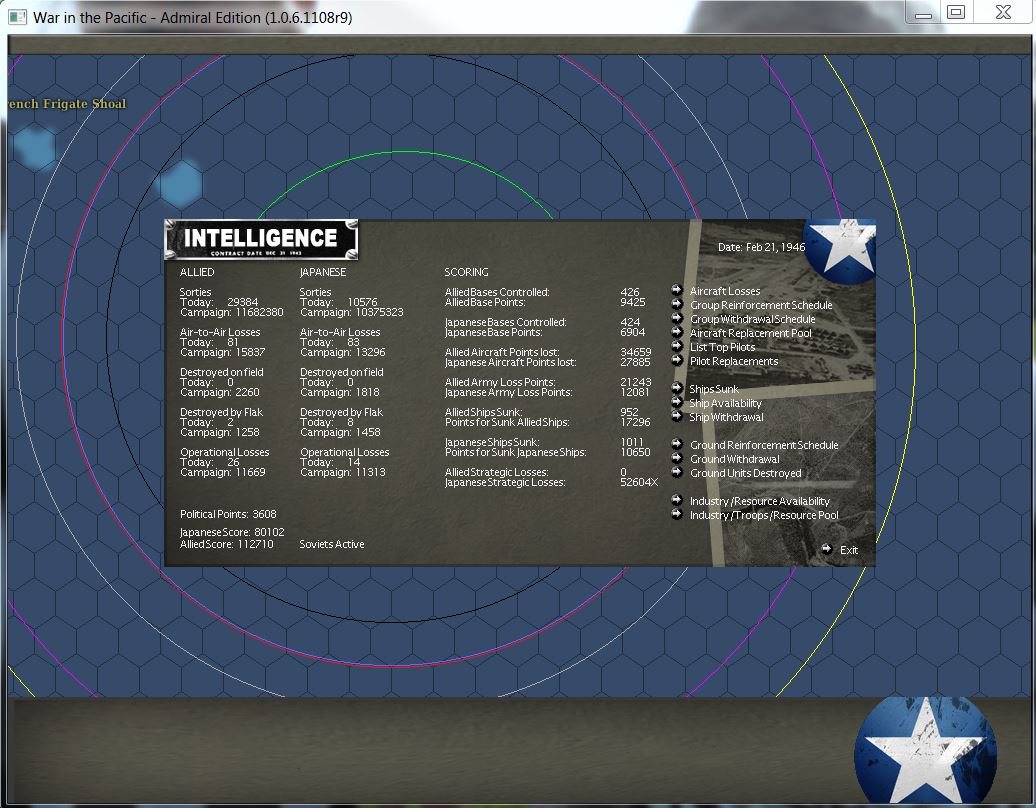Image resolution: width=1036 pixels, height=808 pixels.
Task: Click the Japanese Sorties Campaign total 10375323
Action: click(x=379, y=312)
